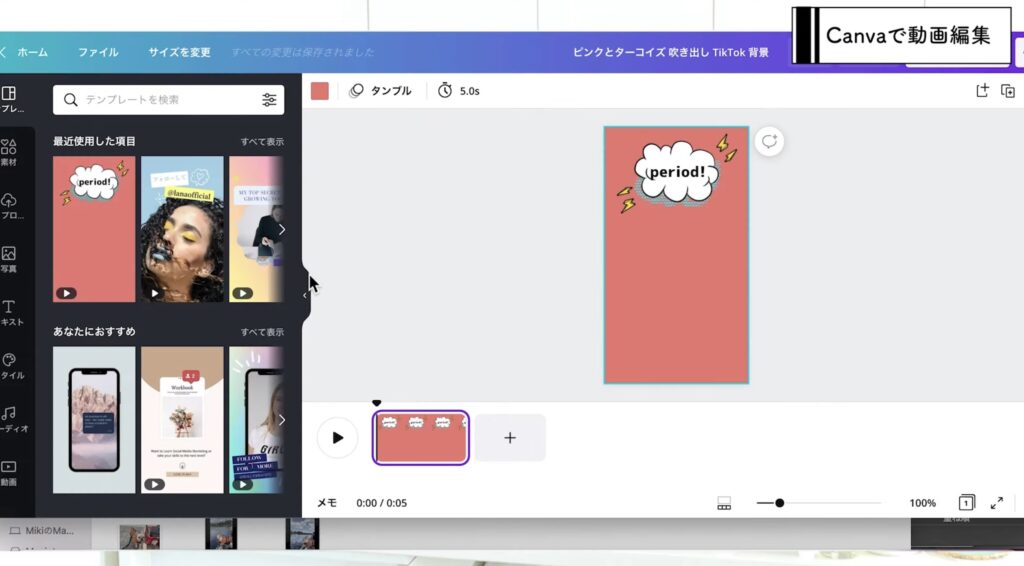Click the add page icon in toolbar
1024x566 pixels.
tap(982, 91)
